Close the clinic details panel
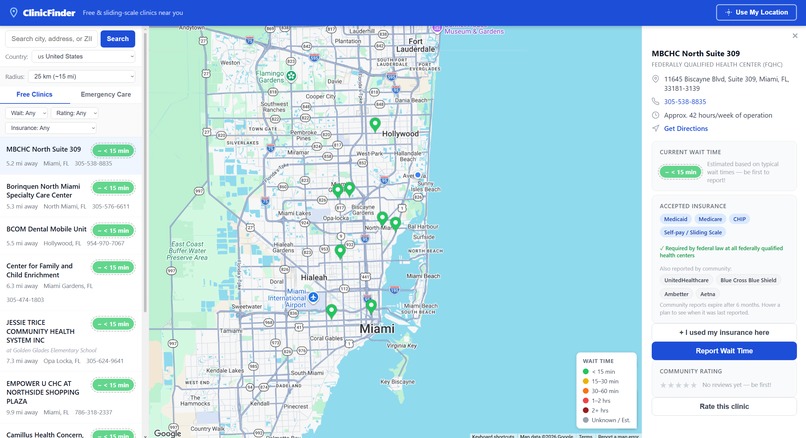806x438 pixels. (795, 36)
